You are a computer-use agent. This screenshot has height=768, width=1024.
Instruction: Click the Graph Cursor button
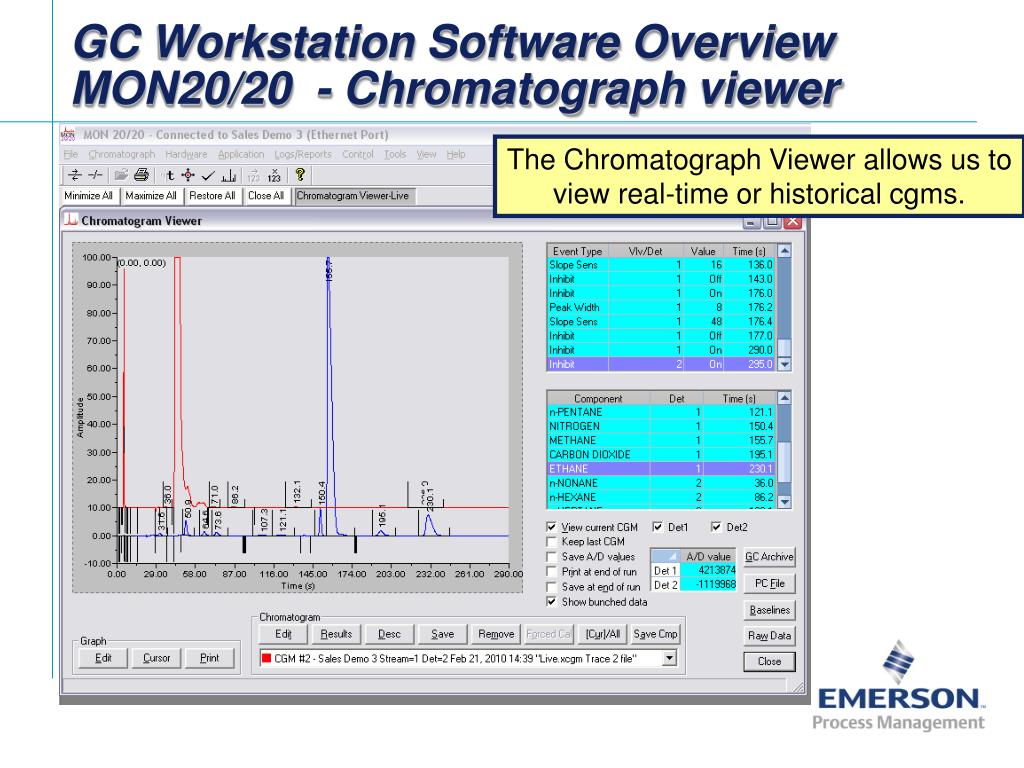pos(157,658)
